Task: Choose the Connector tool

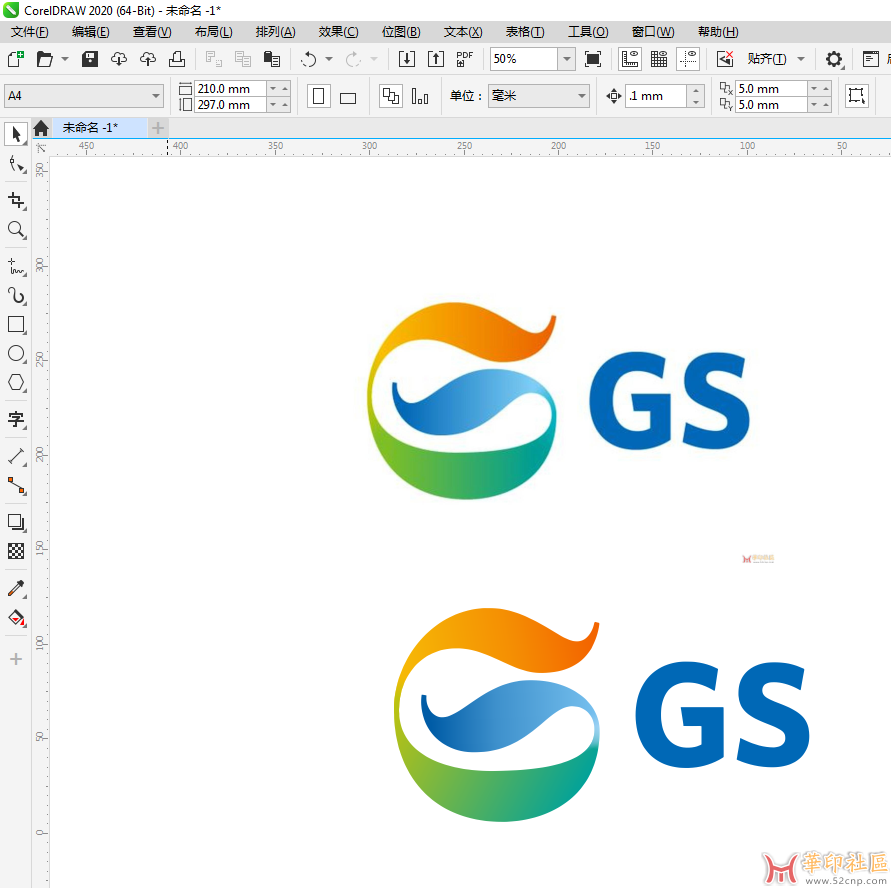Action: click(16, 486)
